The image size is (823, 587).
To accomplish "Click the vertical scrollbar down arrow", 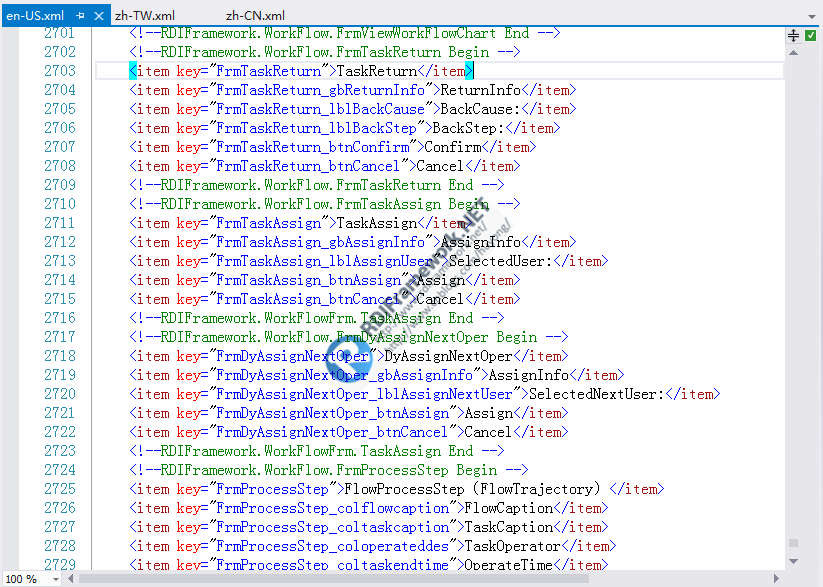I will pyautogui.click(x=794, y=561).
